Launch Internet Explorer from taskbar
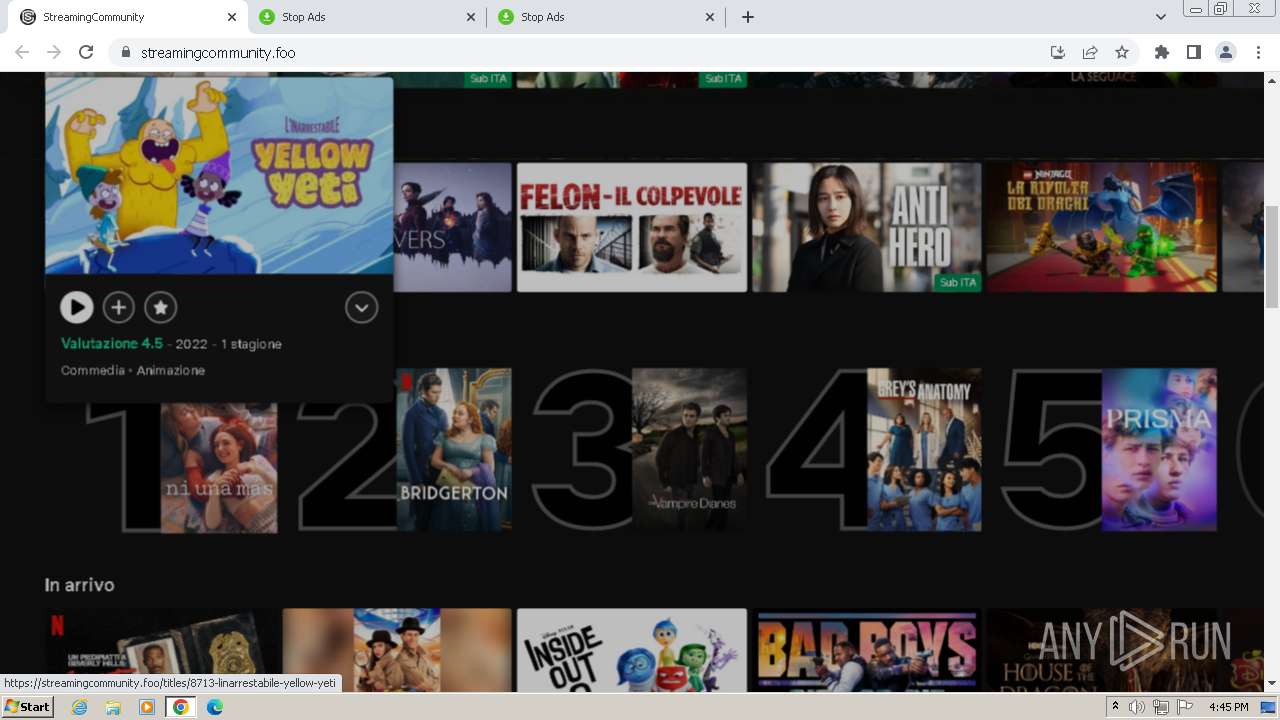 [x=80, y=707]
